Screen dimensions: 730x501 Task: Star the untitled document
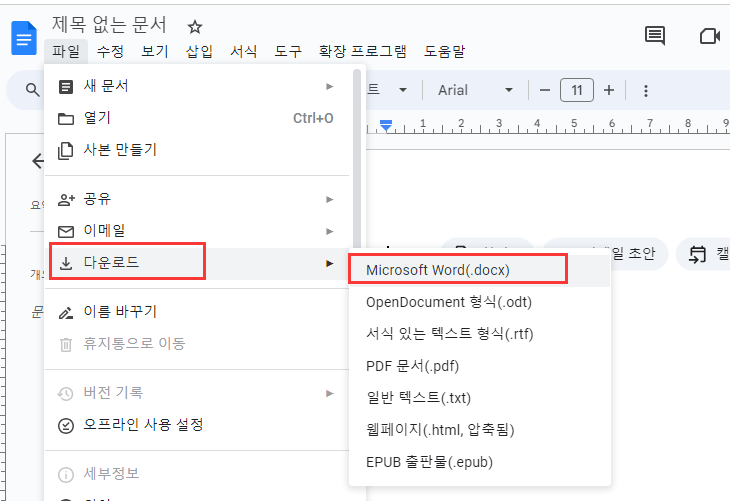pyautogui.click(x=195, y=26)
